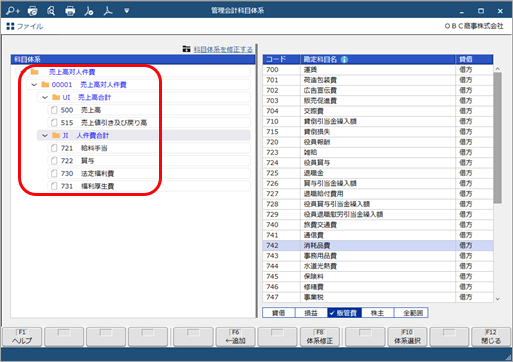Click the scroll down arrow of account list
513x362 pixels.
pyautogui.click(x=498, y=299)
